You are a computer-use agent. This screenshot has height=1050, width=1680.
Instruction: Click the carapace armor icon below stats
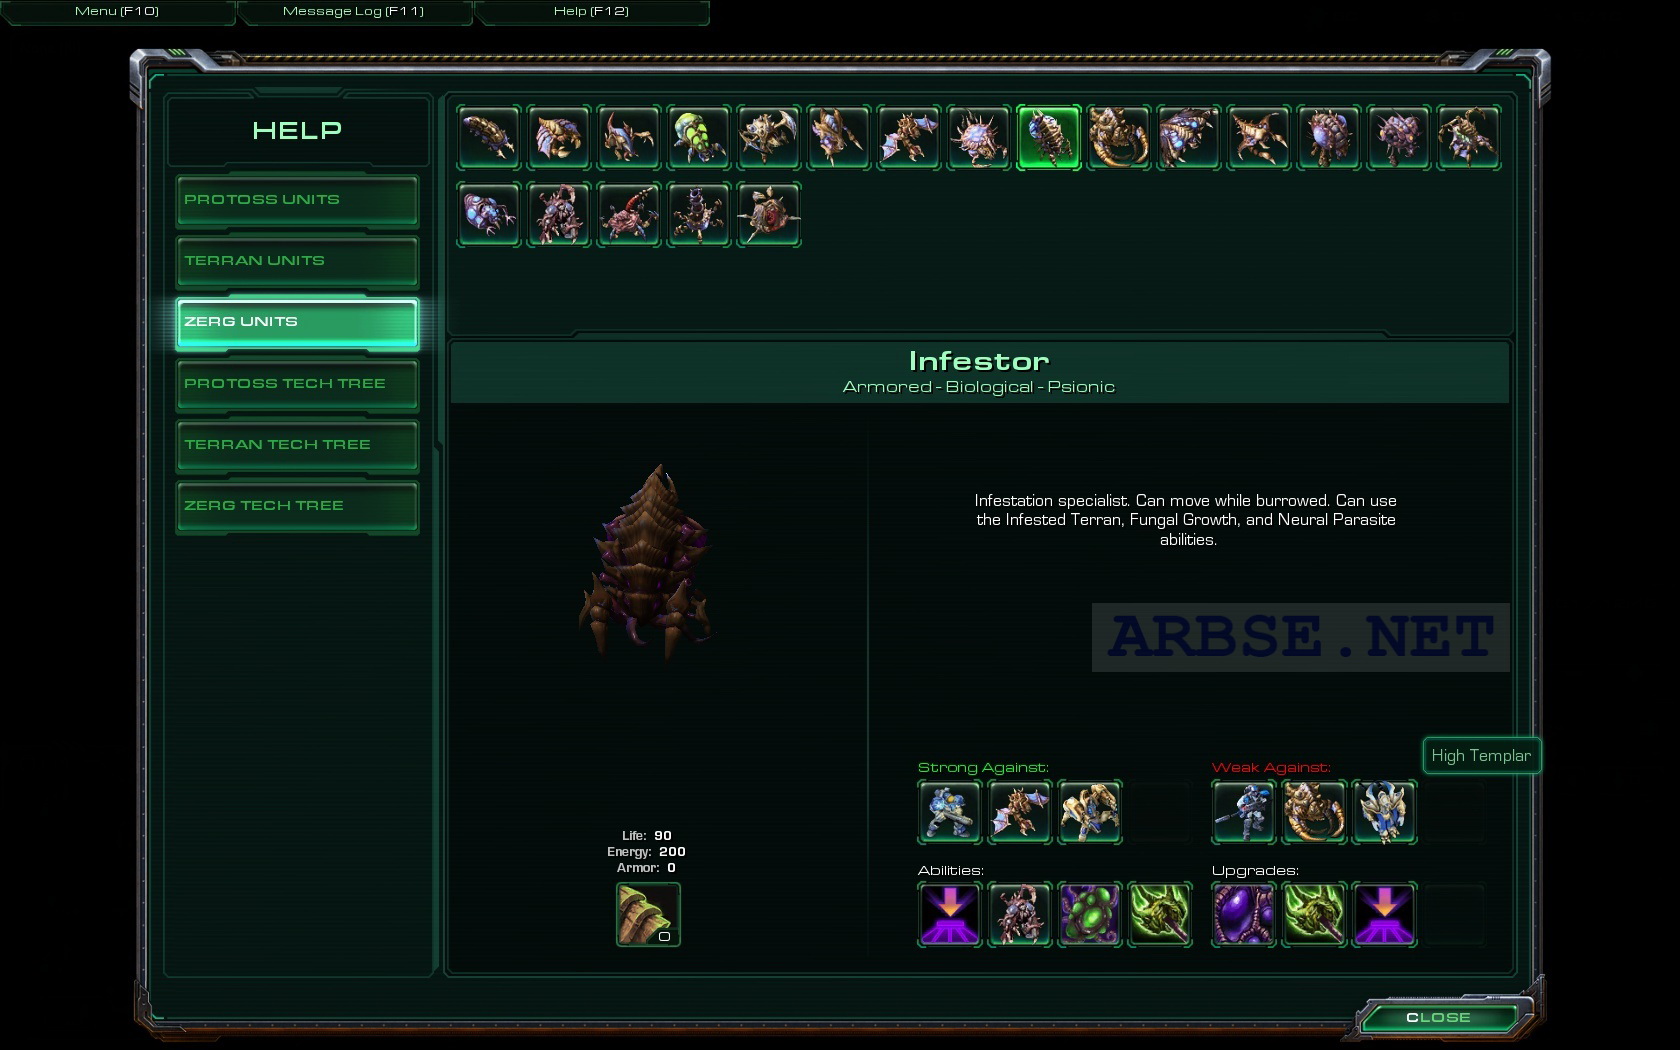coord(648,914)
